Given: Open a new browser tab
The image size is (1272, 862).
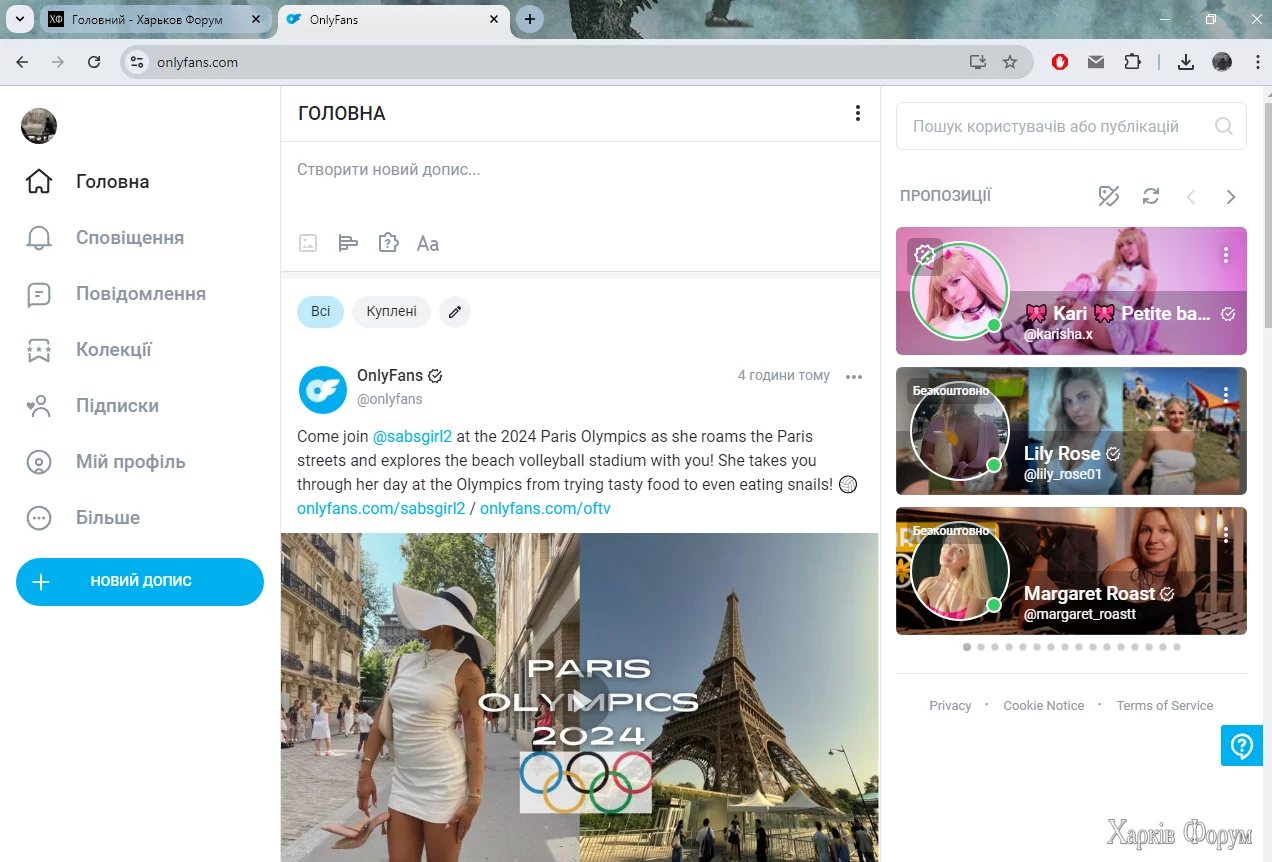Looking at the screenshot, I should [x=530, y=19].
